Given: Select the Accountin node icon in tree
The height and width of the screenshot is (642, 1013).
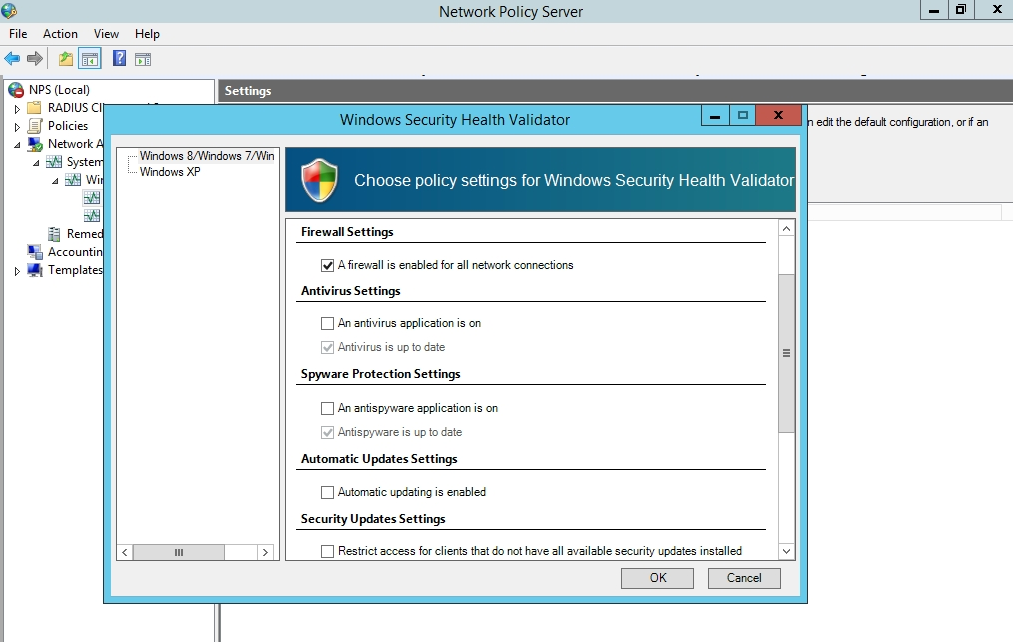Looking at the screenshot, I should (x=35, y=252).
